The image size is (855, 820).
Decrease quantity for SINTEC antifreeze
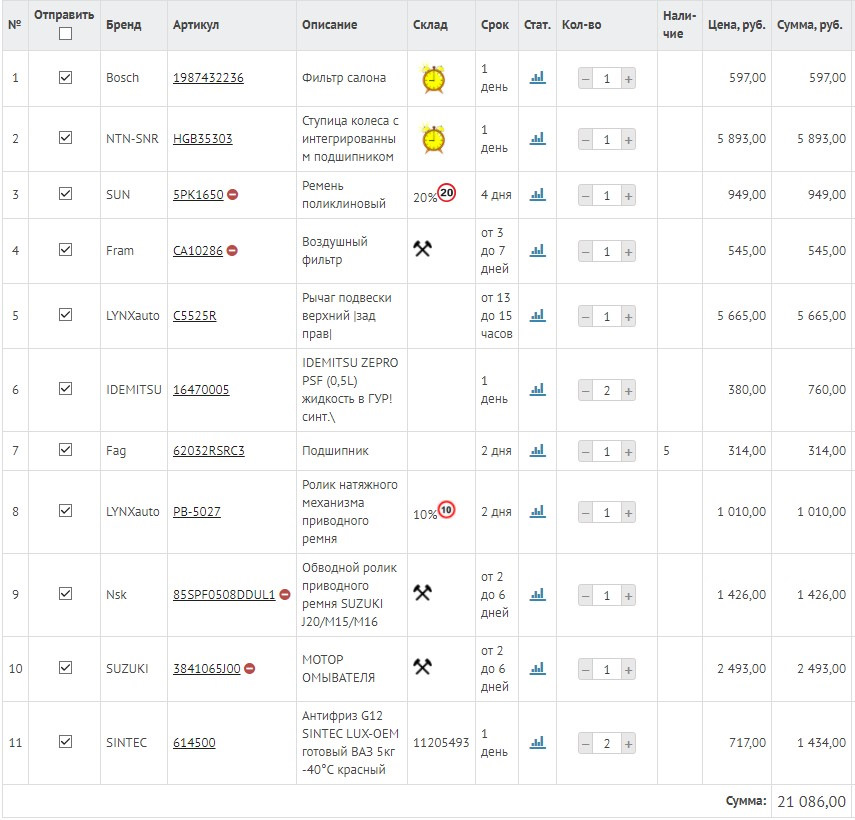point(586,744)
